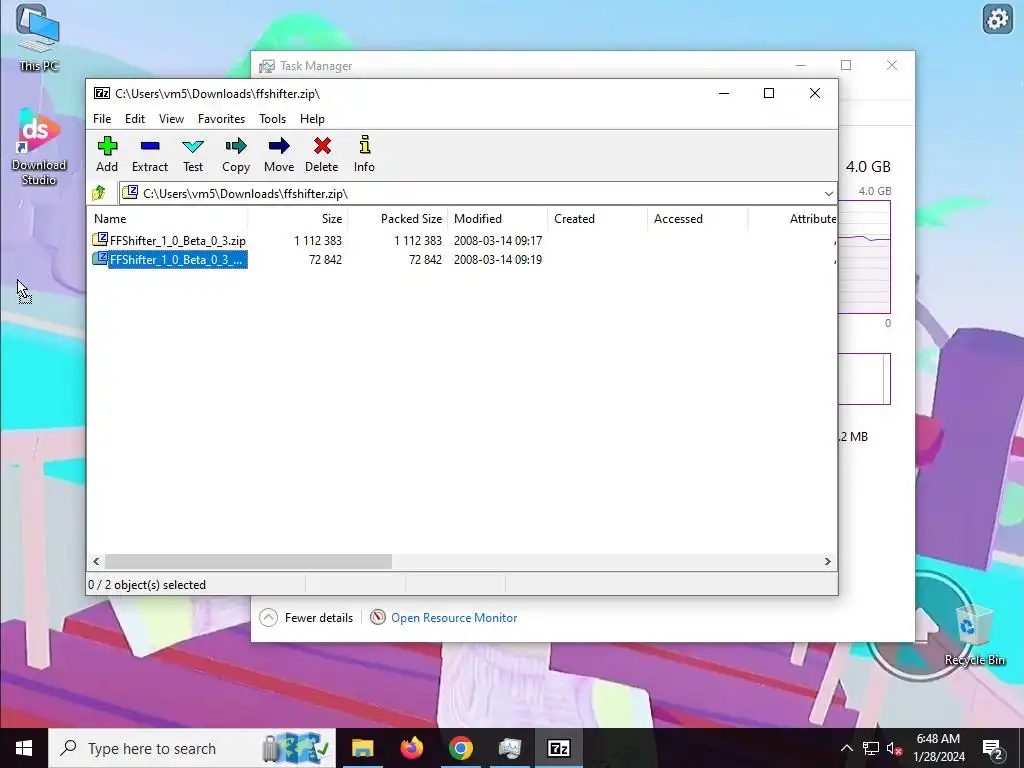1024x768 pixels.
Task: Maximize the 7-Zip window
Action: [x=769, y=93]
